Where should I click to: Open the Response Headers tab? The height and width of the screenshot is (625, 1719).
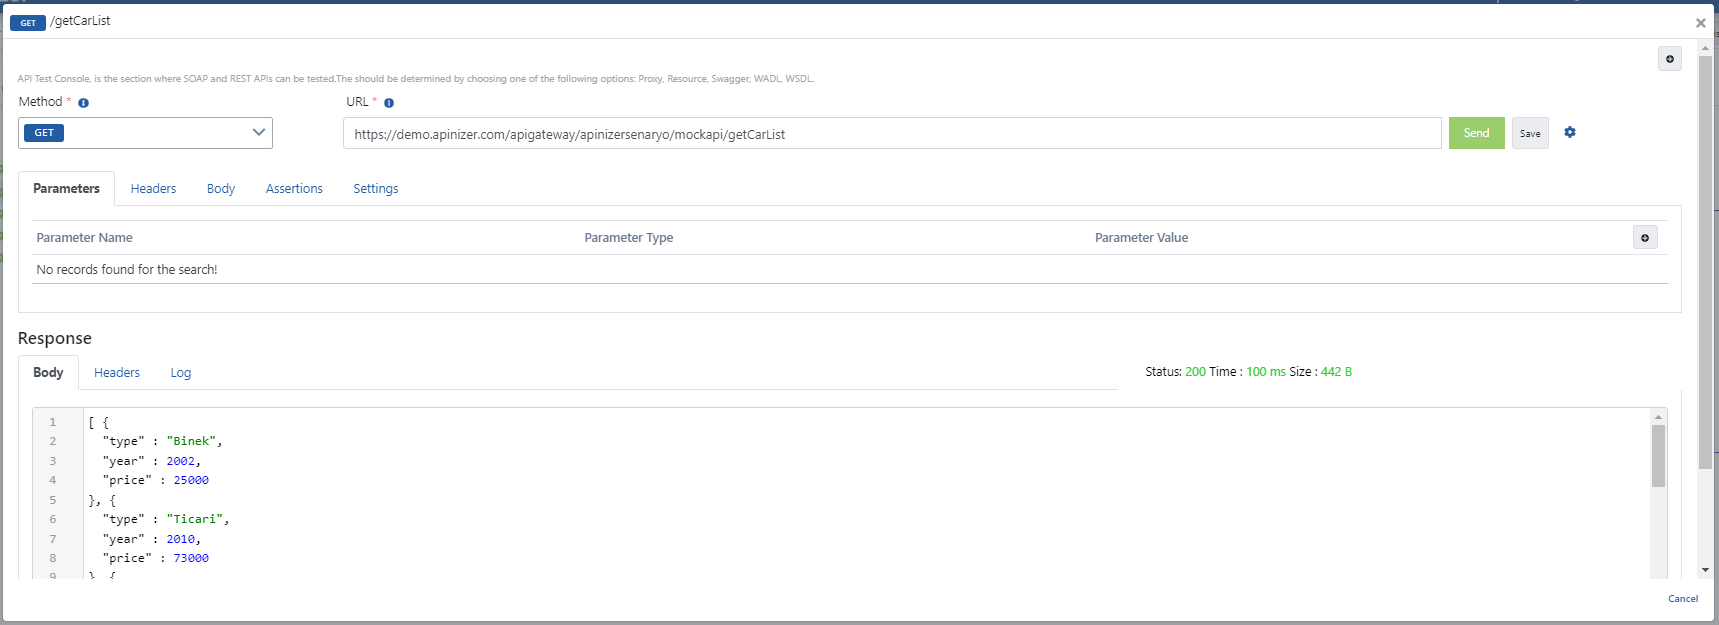pos(117,372)
